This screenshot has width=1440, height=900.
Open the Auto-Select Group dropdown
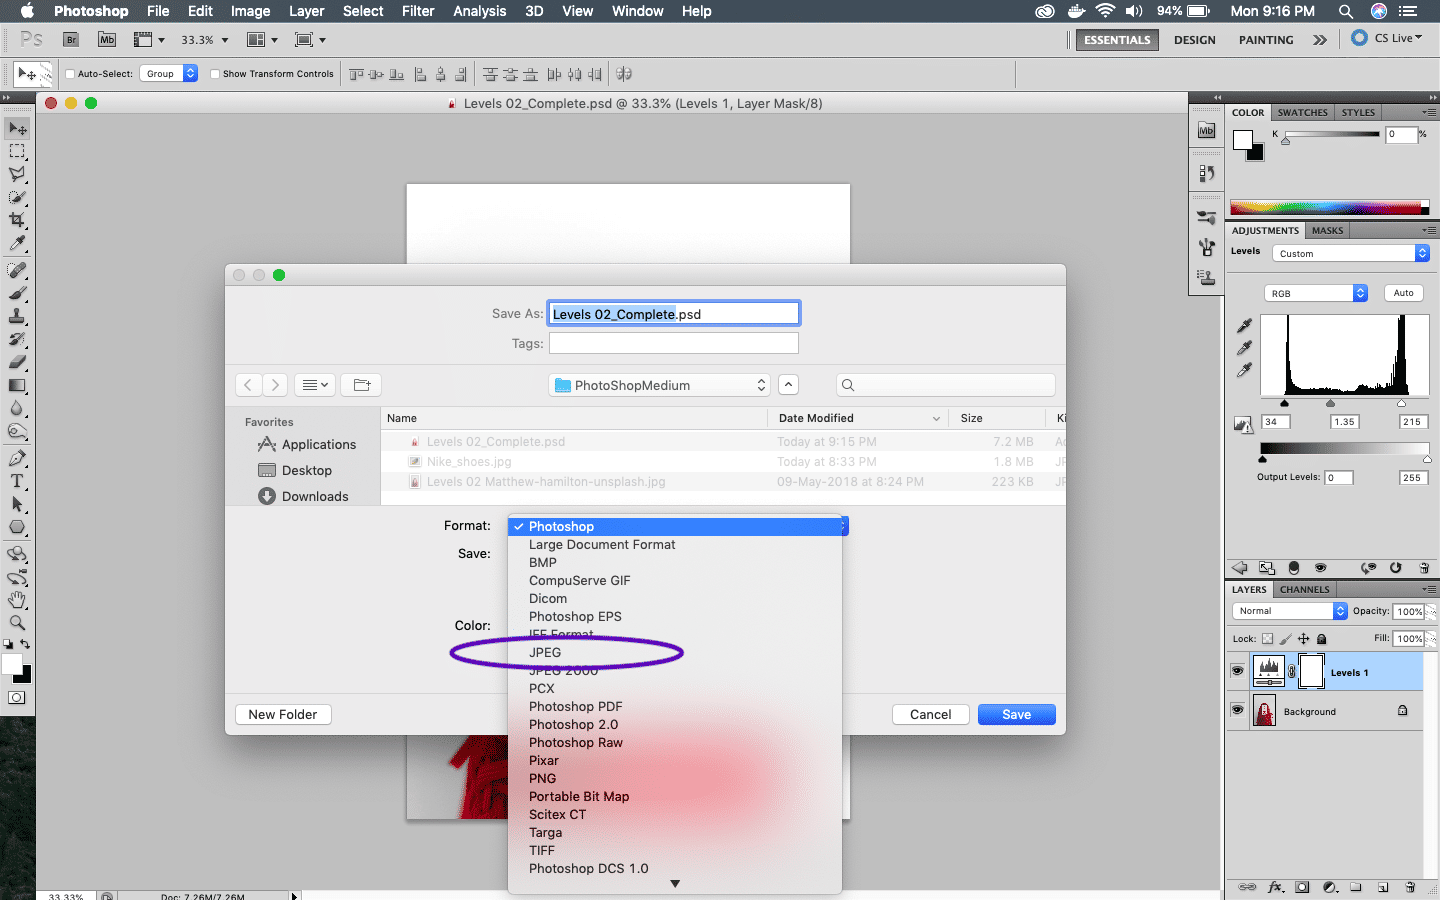pos(168,74)
